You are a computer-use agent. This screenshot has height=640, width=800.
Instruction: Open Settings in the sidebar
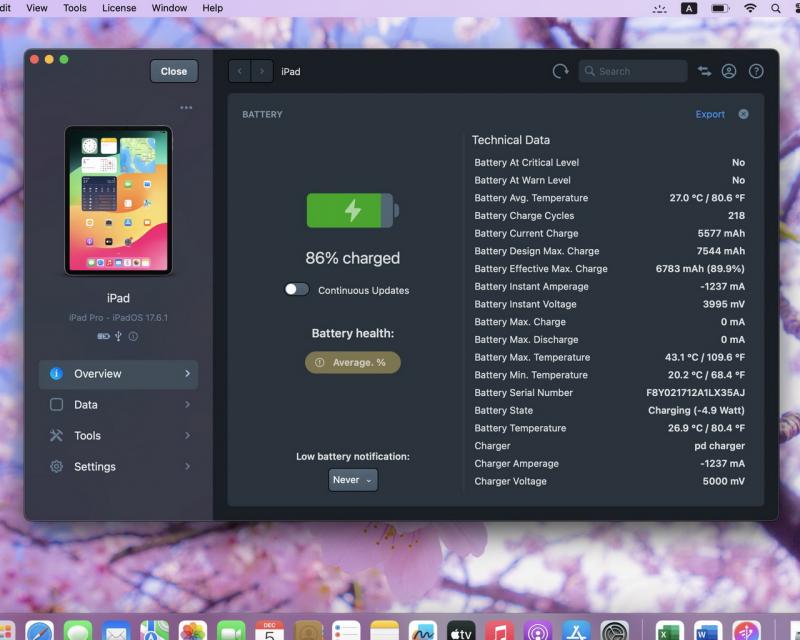coord(118,467)
